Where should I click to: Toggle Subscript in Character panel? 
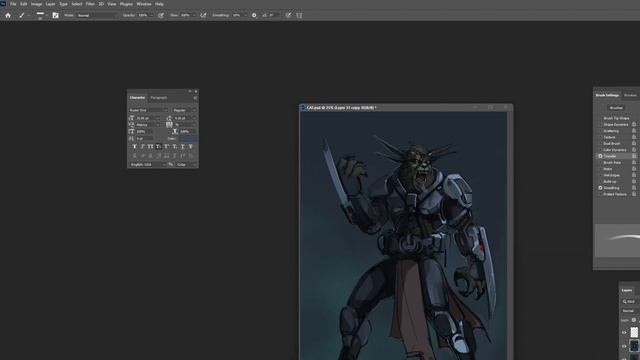(x=175, y=147)
